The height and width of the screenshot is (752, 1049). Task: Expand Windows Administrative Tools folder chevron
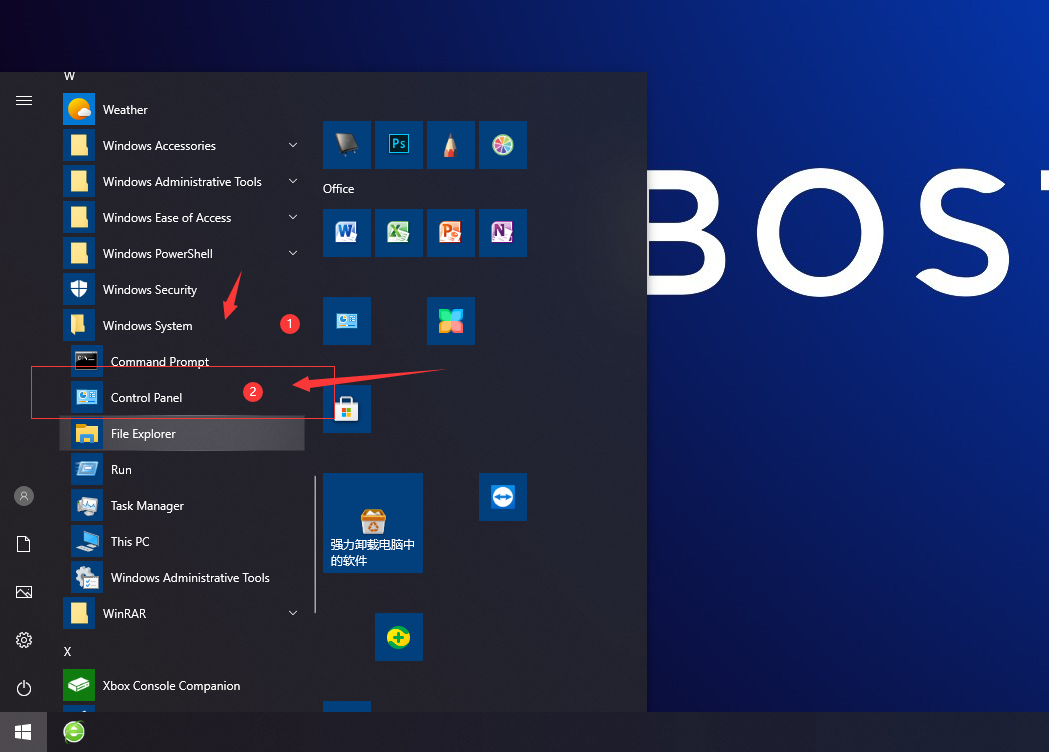pyautogui.click(x=292, y=181)
